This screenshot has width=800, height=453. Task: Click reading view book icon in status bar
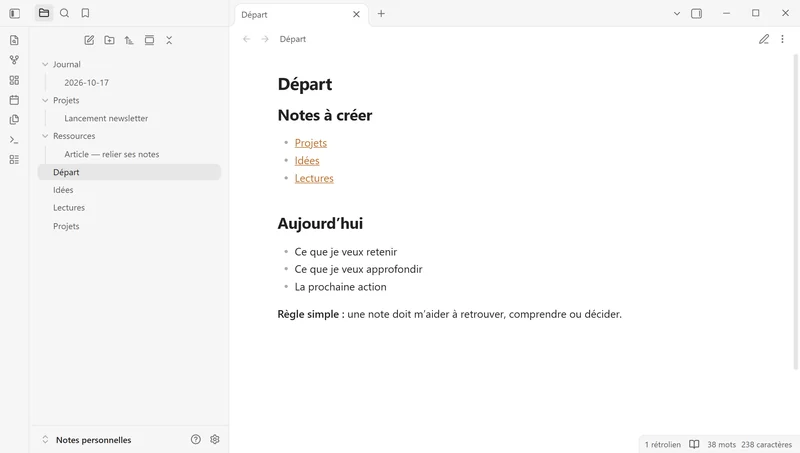(694, 444)
